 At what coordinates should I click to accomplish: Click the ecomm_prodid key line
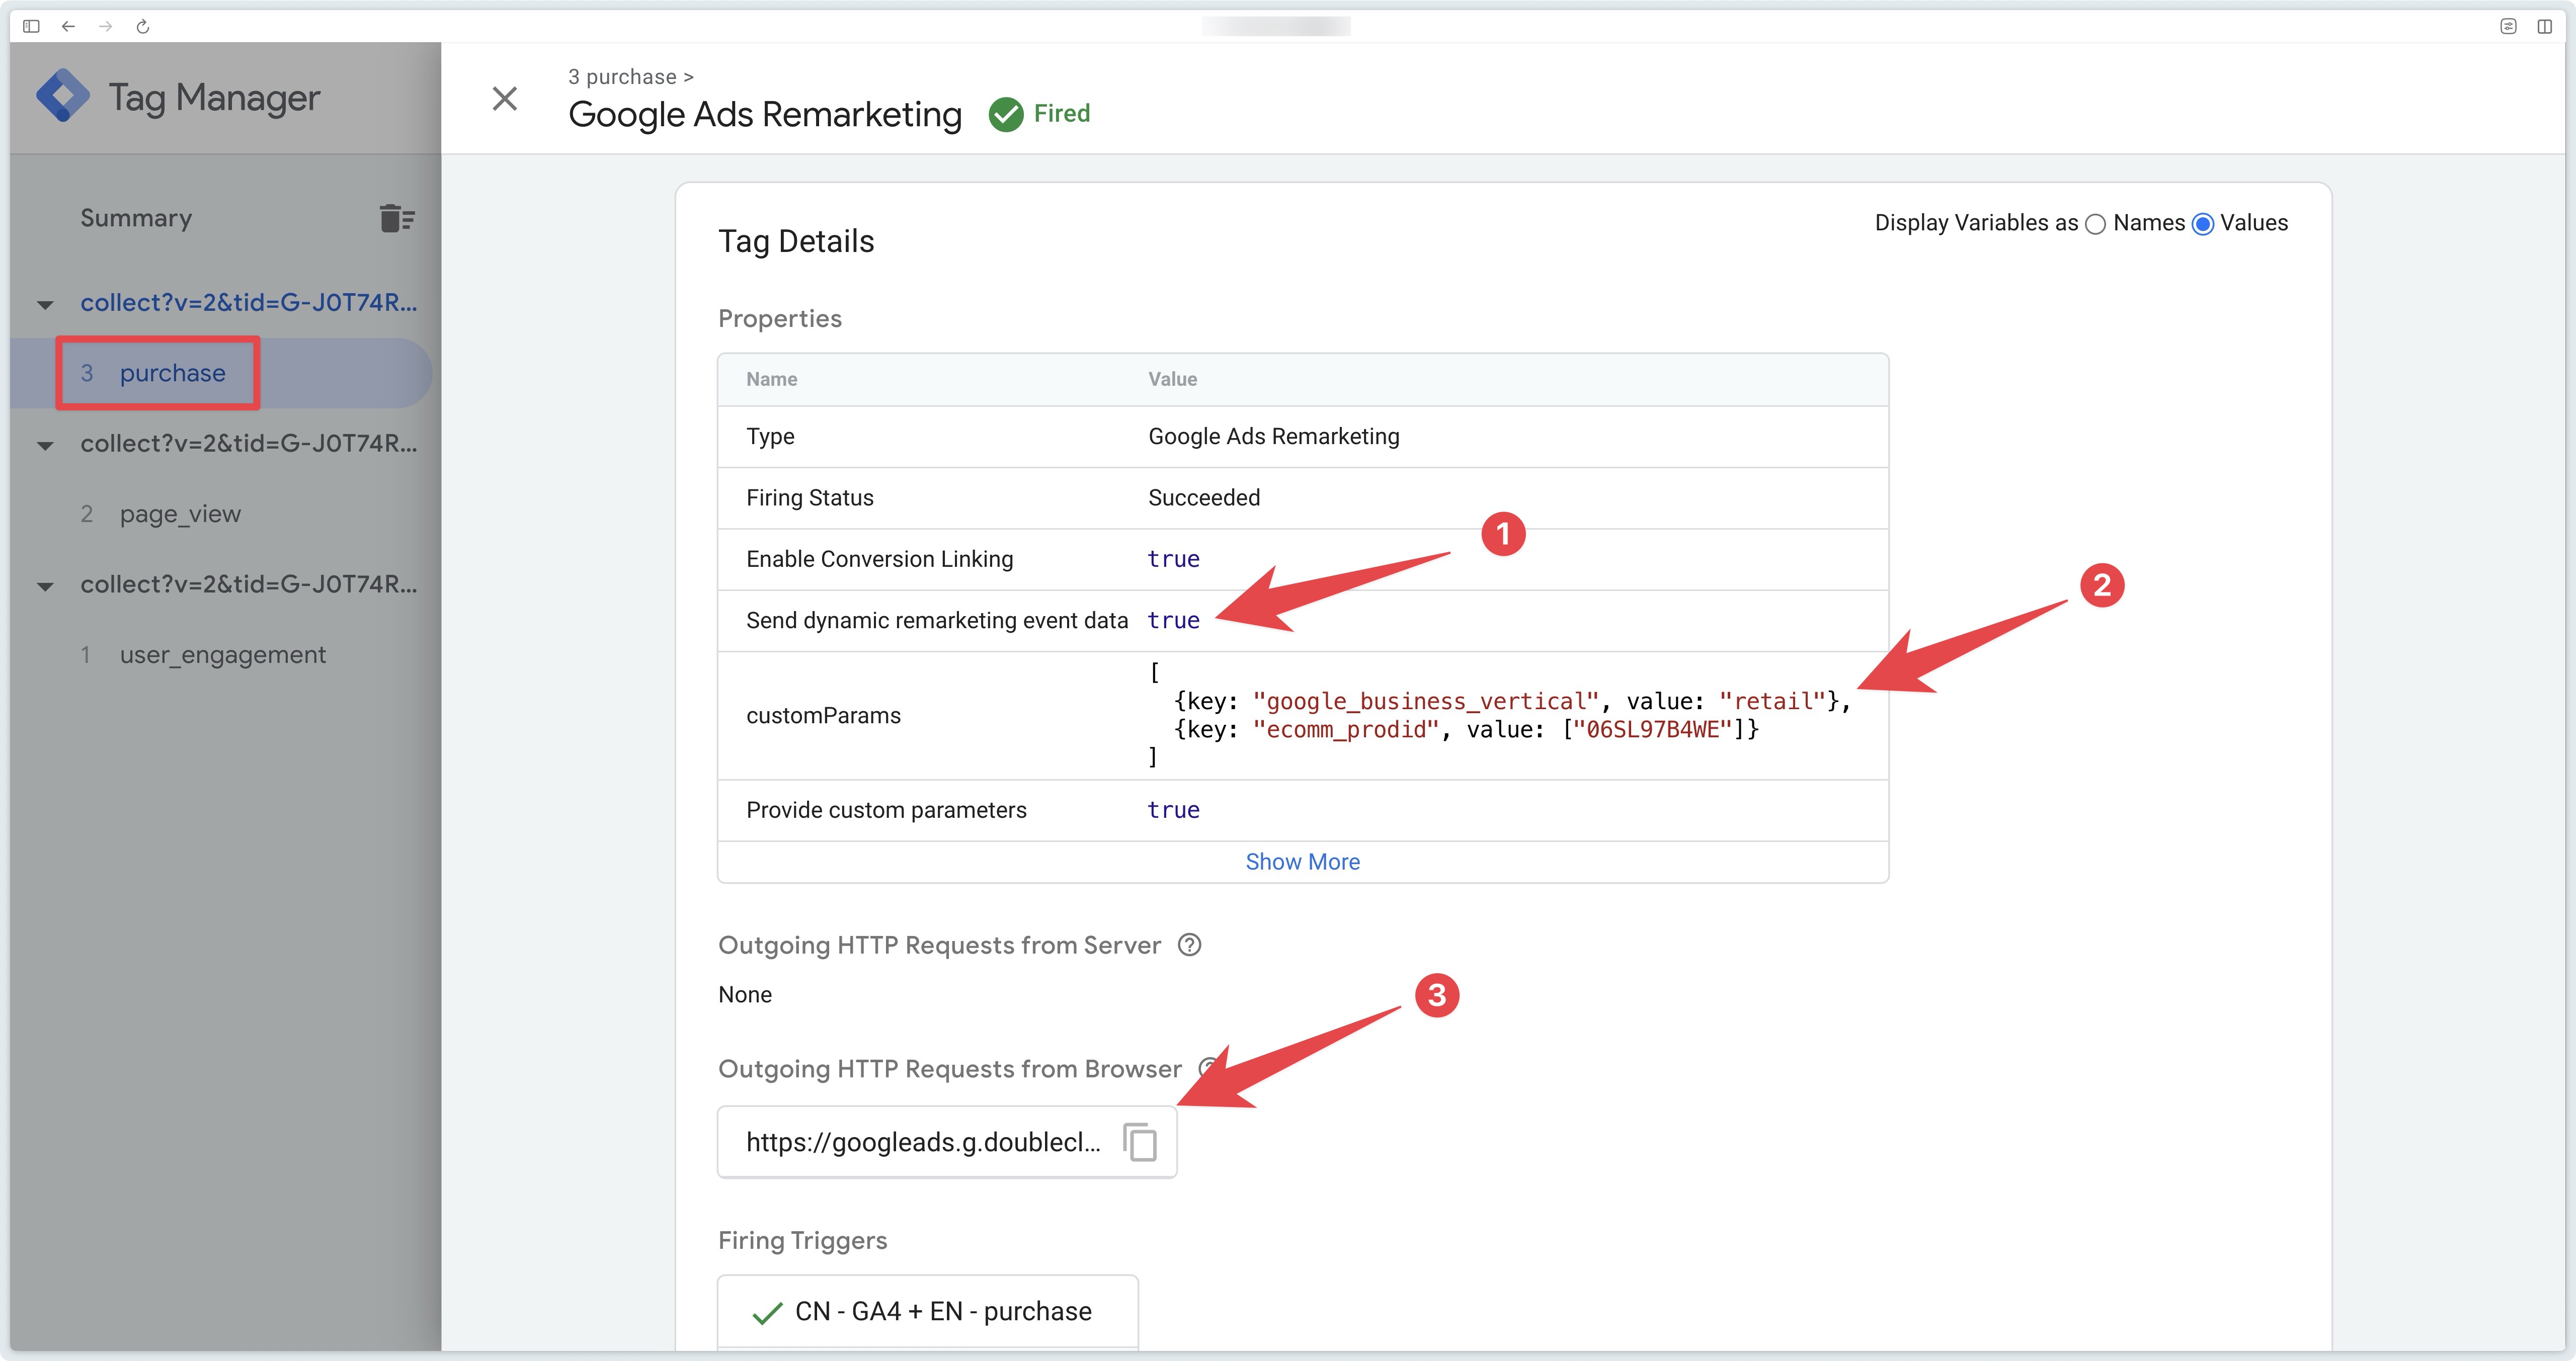(x=1466, y=729)
